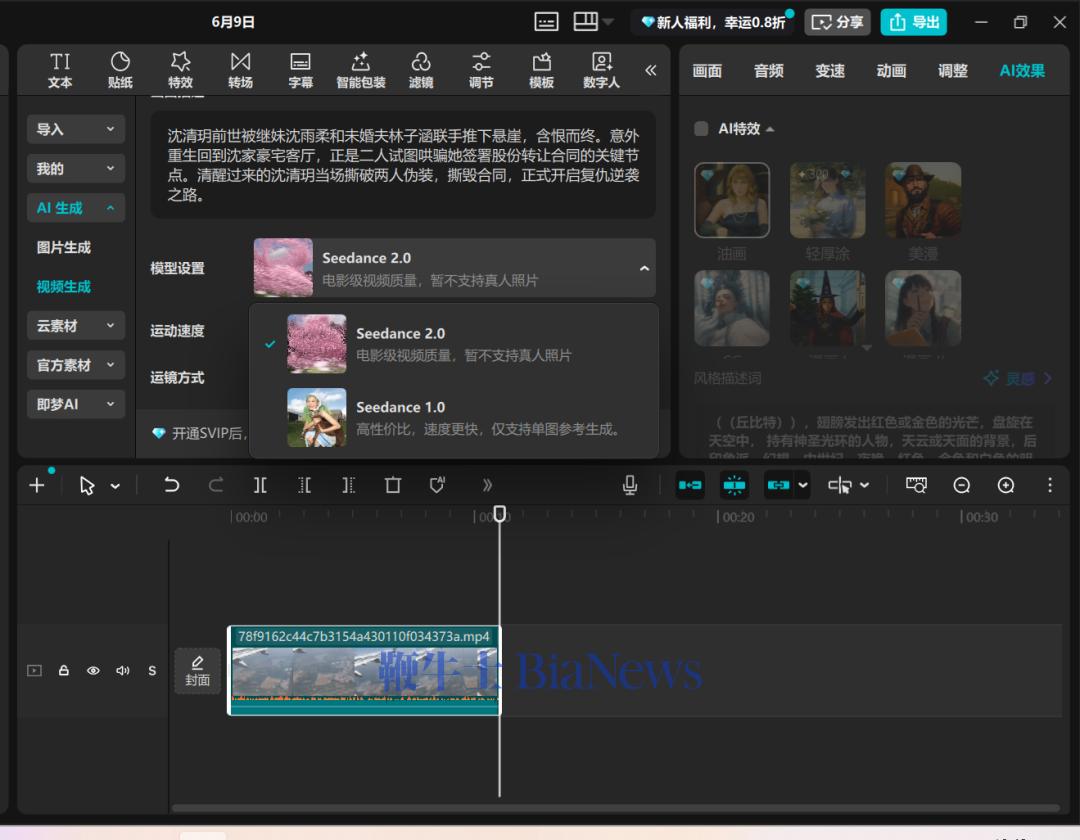Zoom out the timeline
The image size is (1080, 840).
(x=962, y=485)
